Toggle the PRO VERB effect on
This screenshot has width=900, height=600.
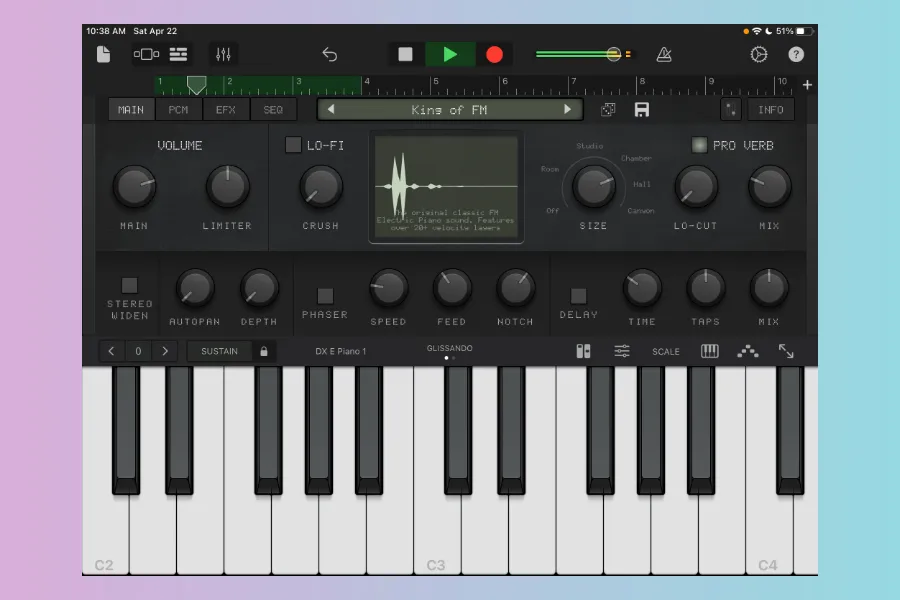click(x=700, y=145)
